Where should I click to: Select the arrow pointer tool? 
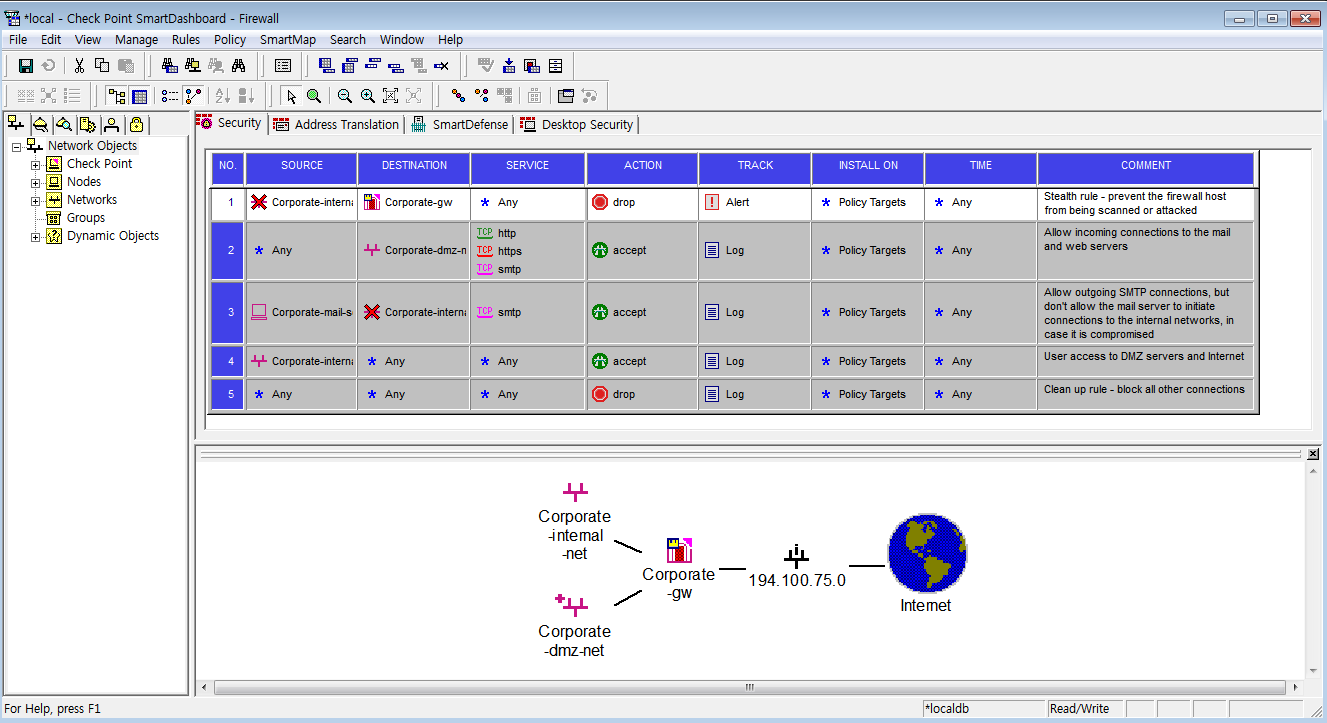290,96
